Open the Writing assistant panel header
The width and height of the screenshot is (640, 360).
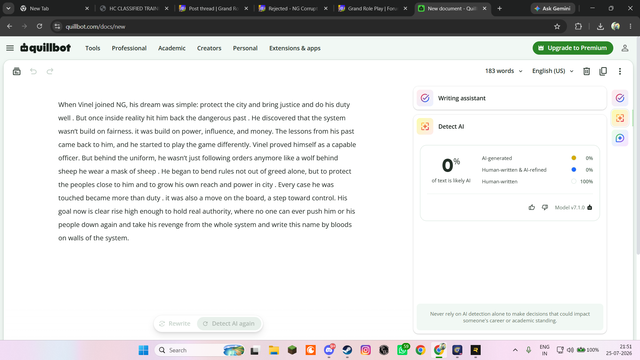pyautogui.click(x=510, y=98)
